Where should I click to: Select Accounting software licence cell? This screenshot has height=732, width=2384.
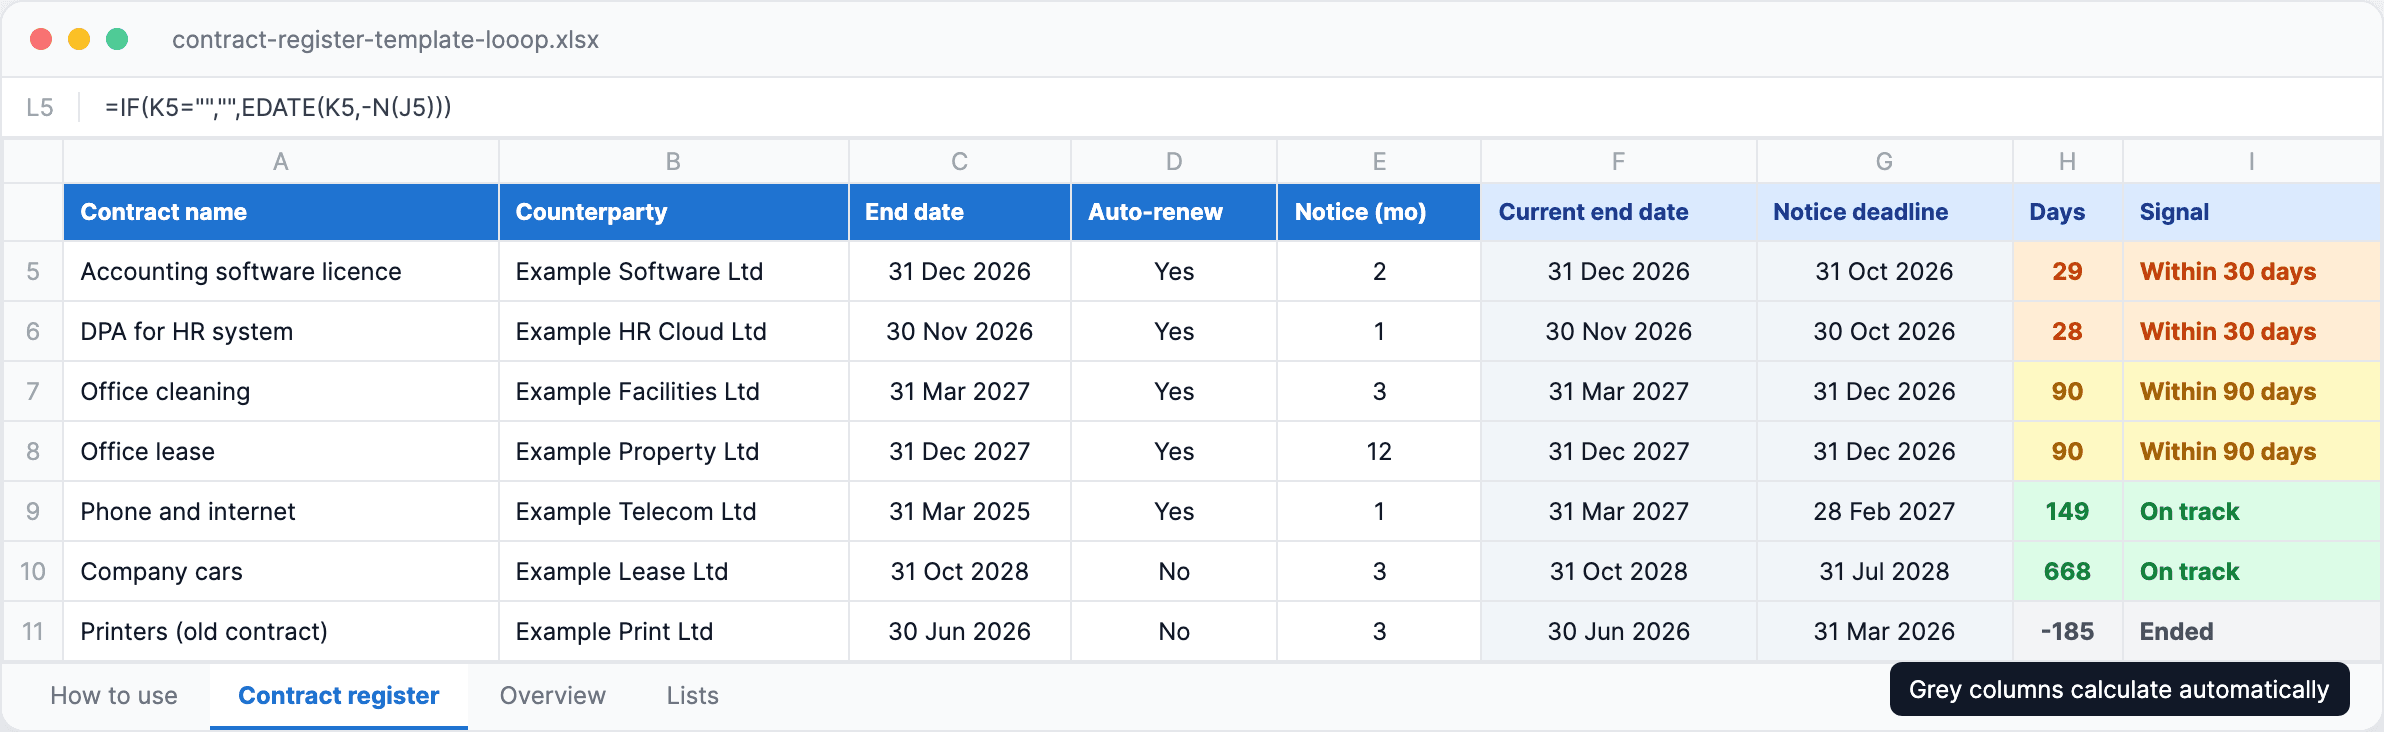pyautogui.click(x=281, y=271)
